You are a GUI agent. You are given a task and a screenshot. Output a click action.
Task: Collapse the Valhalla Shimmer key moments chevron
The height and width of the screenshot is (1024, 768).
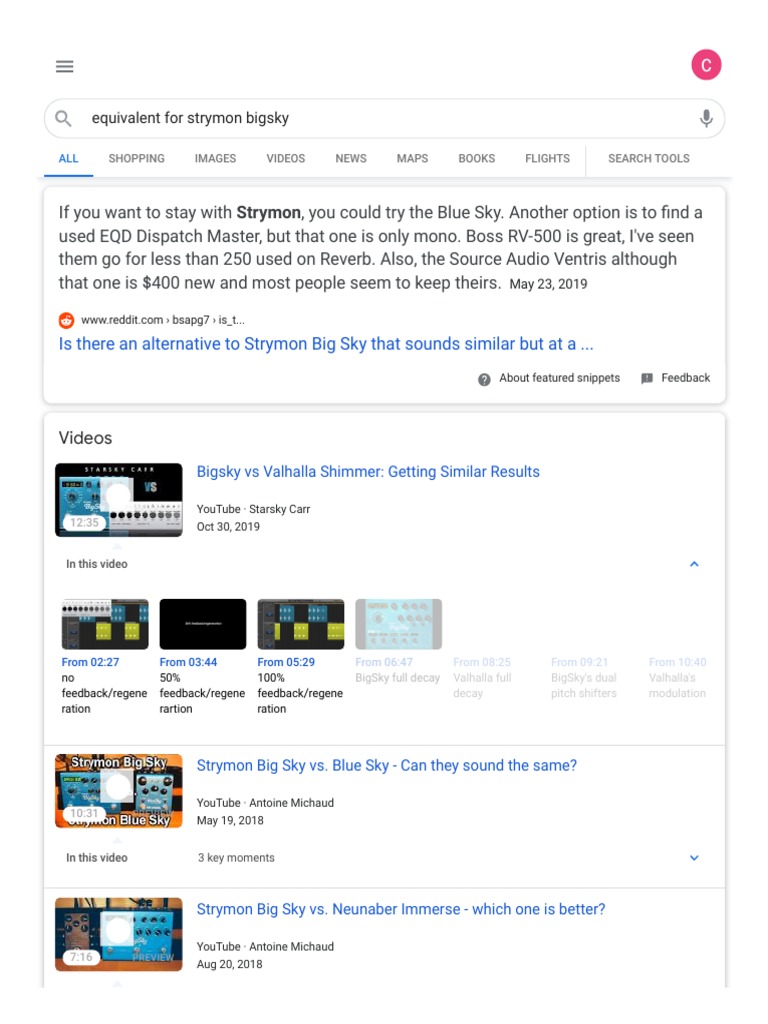(694, 564)
